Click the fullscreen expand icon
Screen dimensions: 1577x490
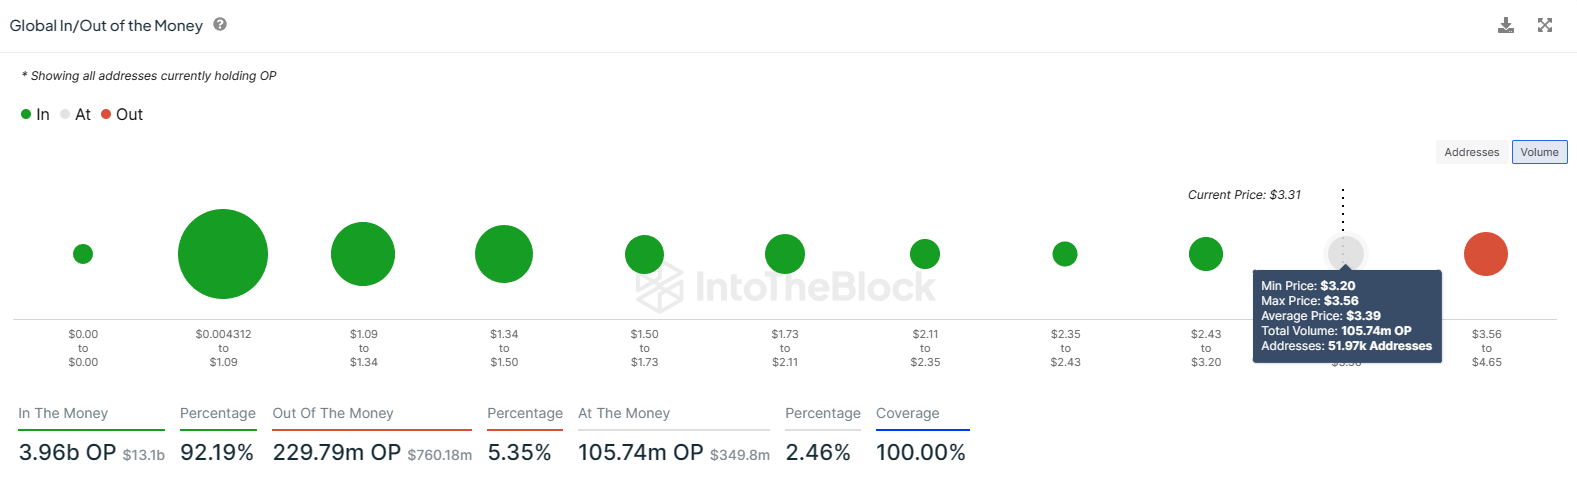1545,25
